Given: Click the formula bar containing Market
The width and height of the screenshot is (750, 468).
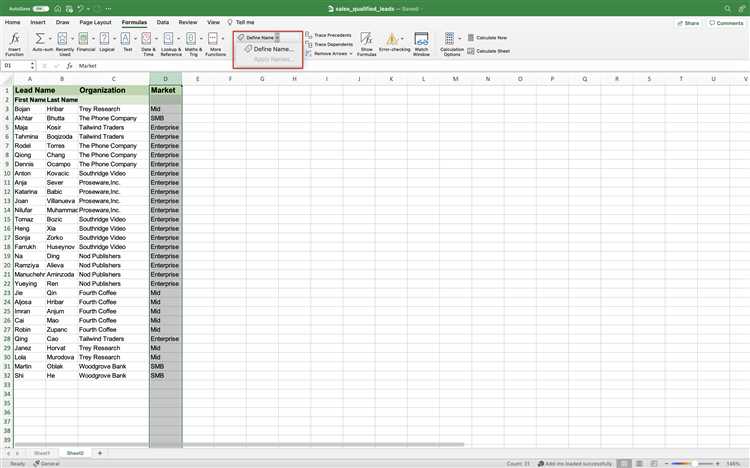Looking at the screenshot, I should (411, 66).
